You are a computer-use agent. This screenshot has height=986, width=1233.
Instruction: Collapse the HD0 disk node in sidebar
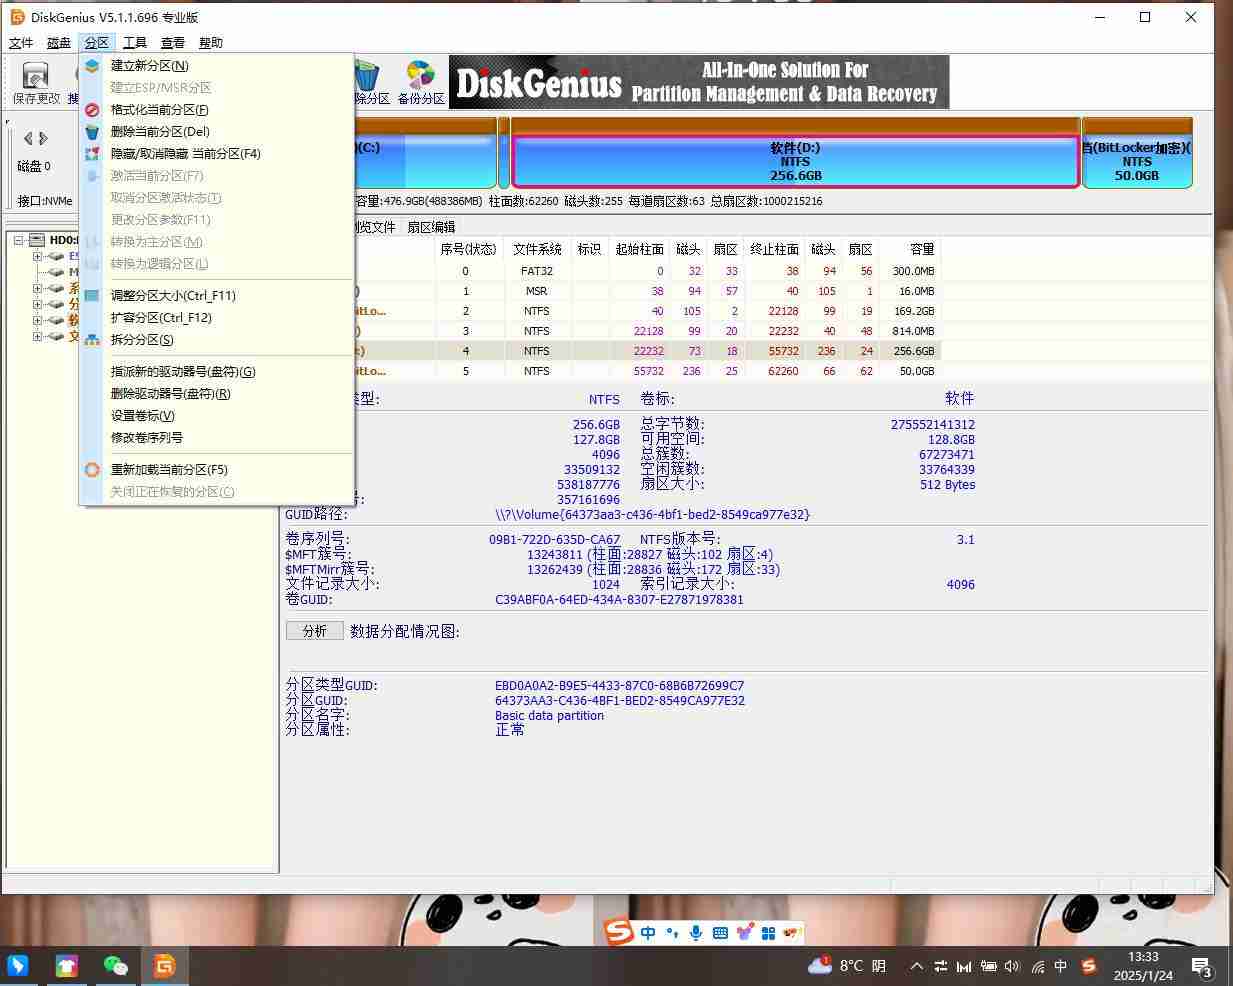pos(17,239)
